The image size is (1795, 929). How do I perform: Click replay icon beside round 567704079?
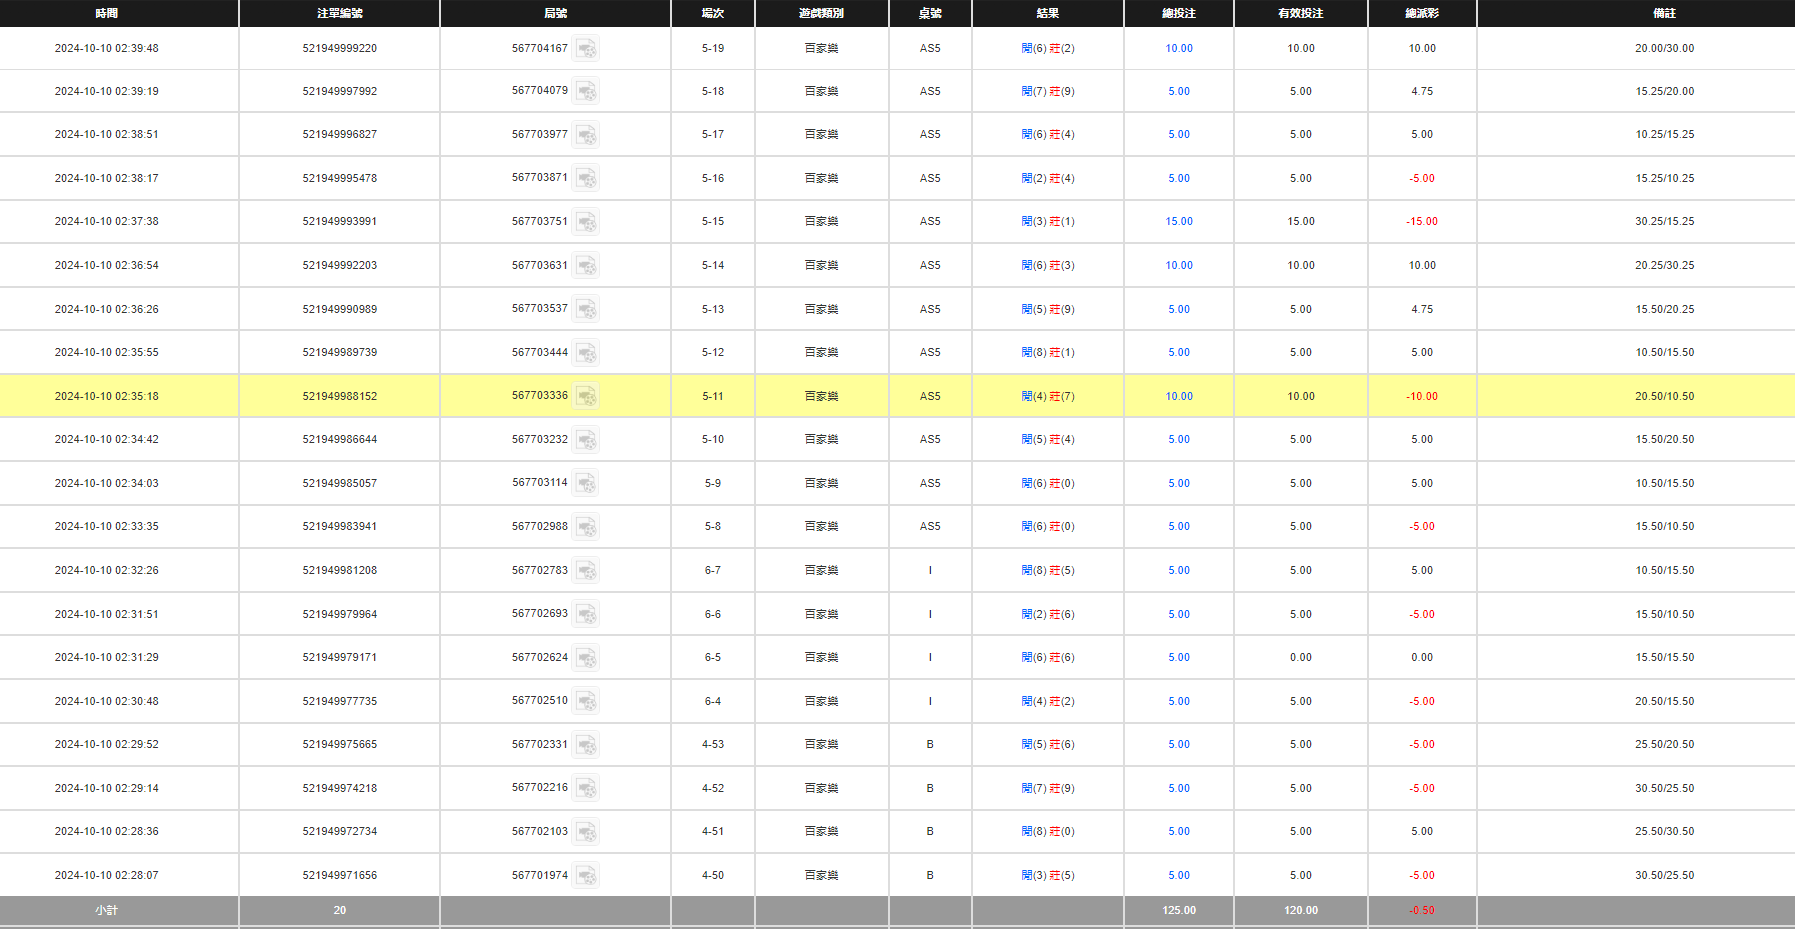pyautogui.click(x=586, y=92)
